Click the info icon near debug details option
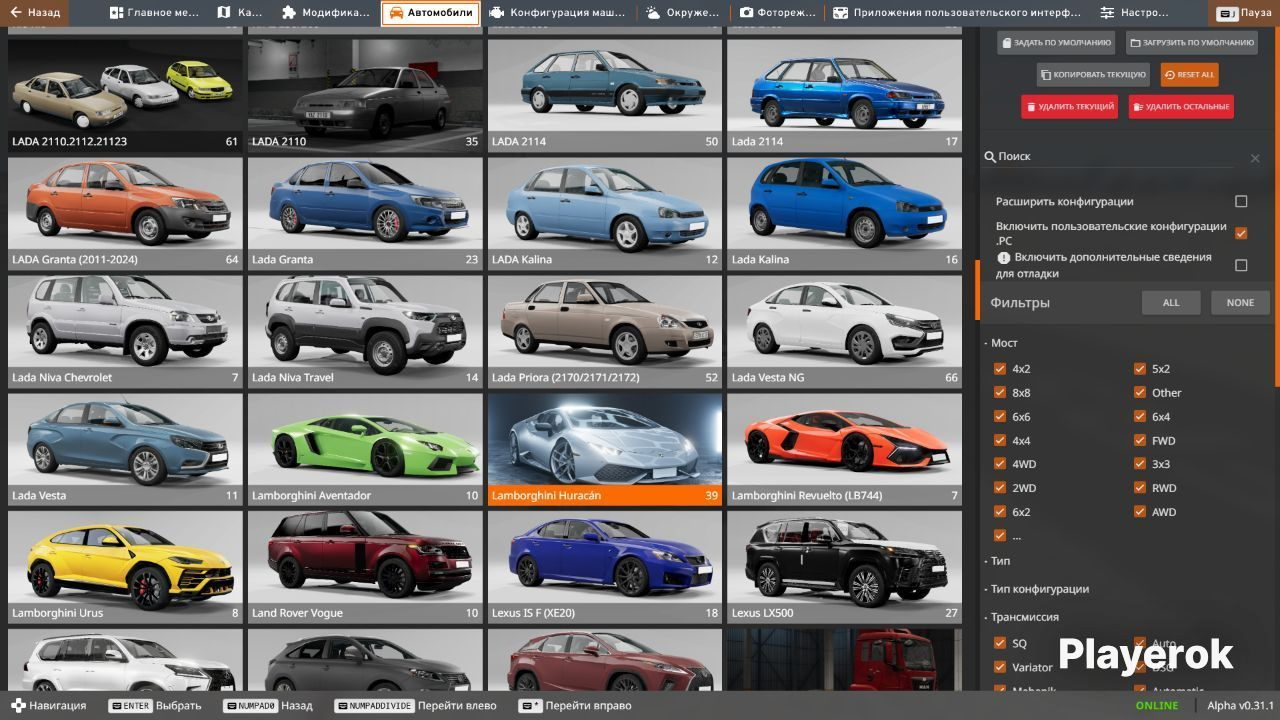The height and width of the screenshot is (720, 1280). click(1004, 258)
